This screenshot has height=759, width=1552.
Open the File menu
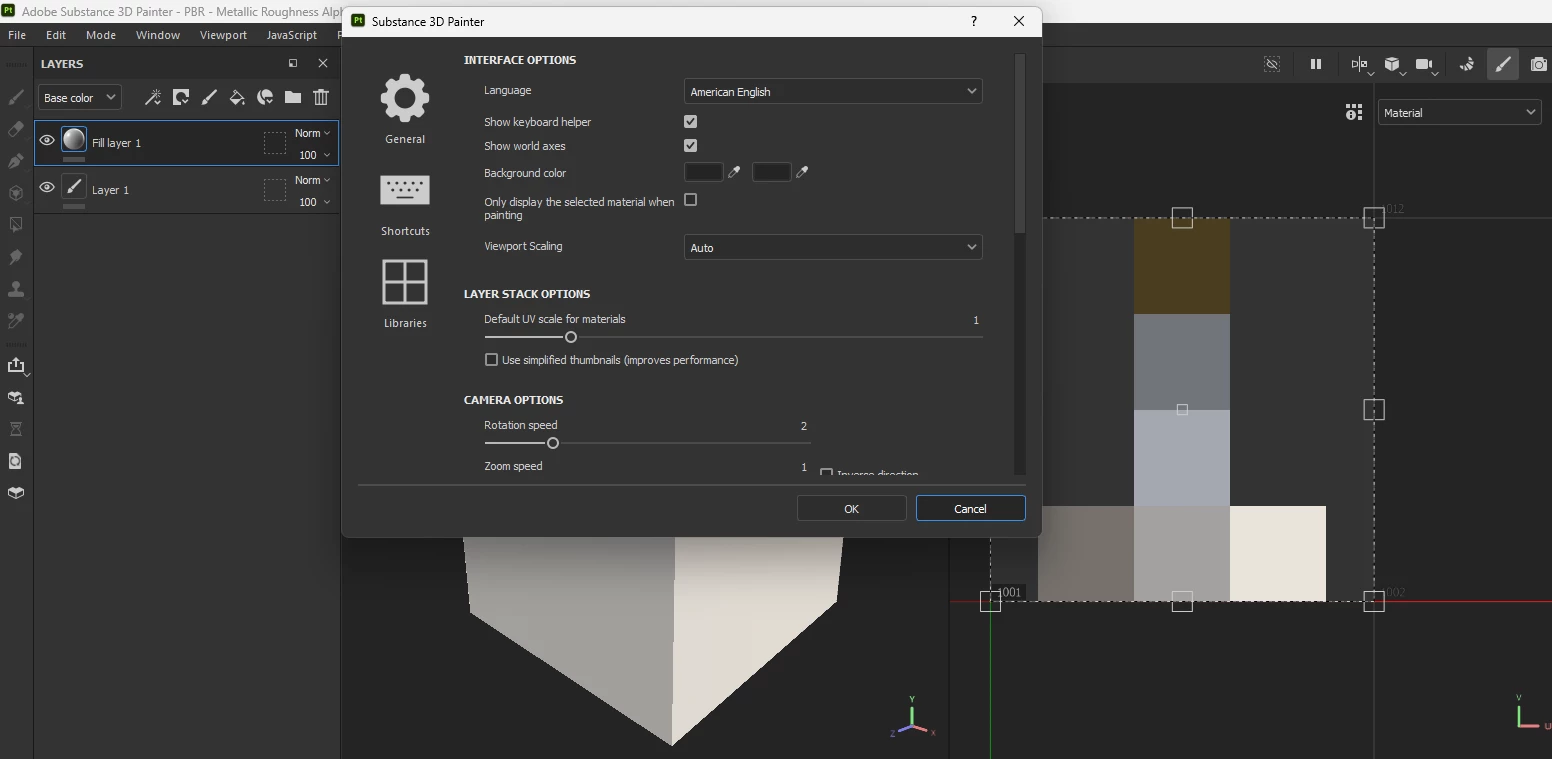point(17,35)
